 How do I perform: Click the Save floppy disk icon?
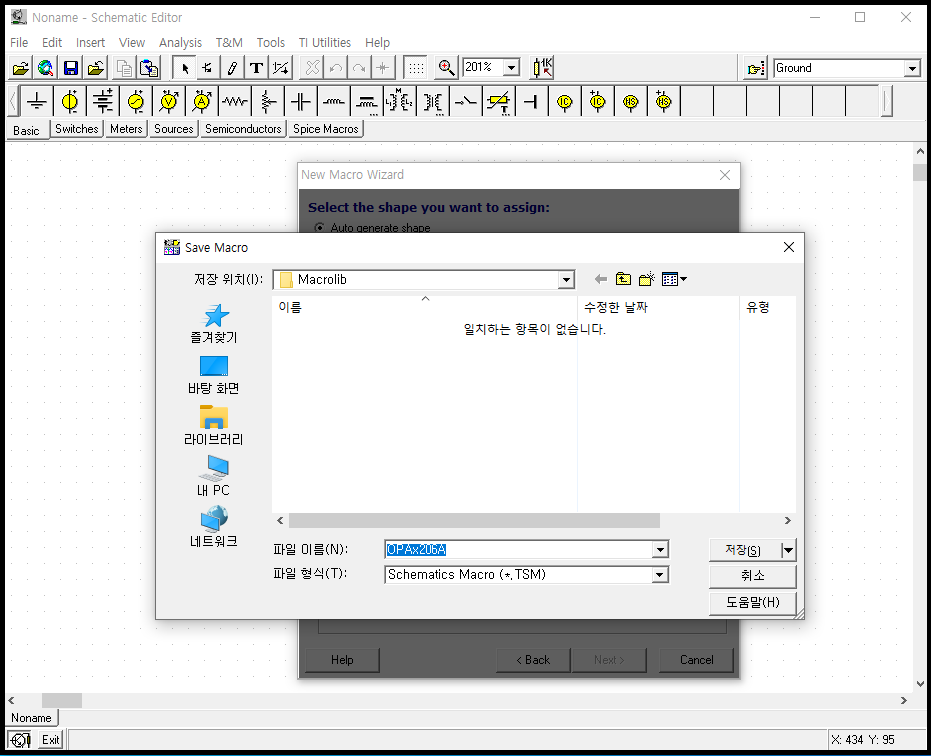[x=71, y=68]
